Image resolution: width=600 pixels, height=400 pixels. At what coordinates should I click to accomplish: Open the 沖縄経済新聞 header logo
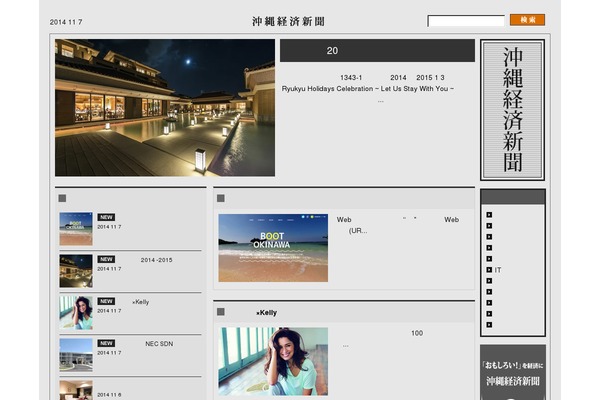[x=288, y=21]
